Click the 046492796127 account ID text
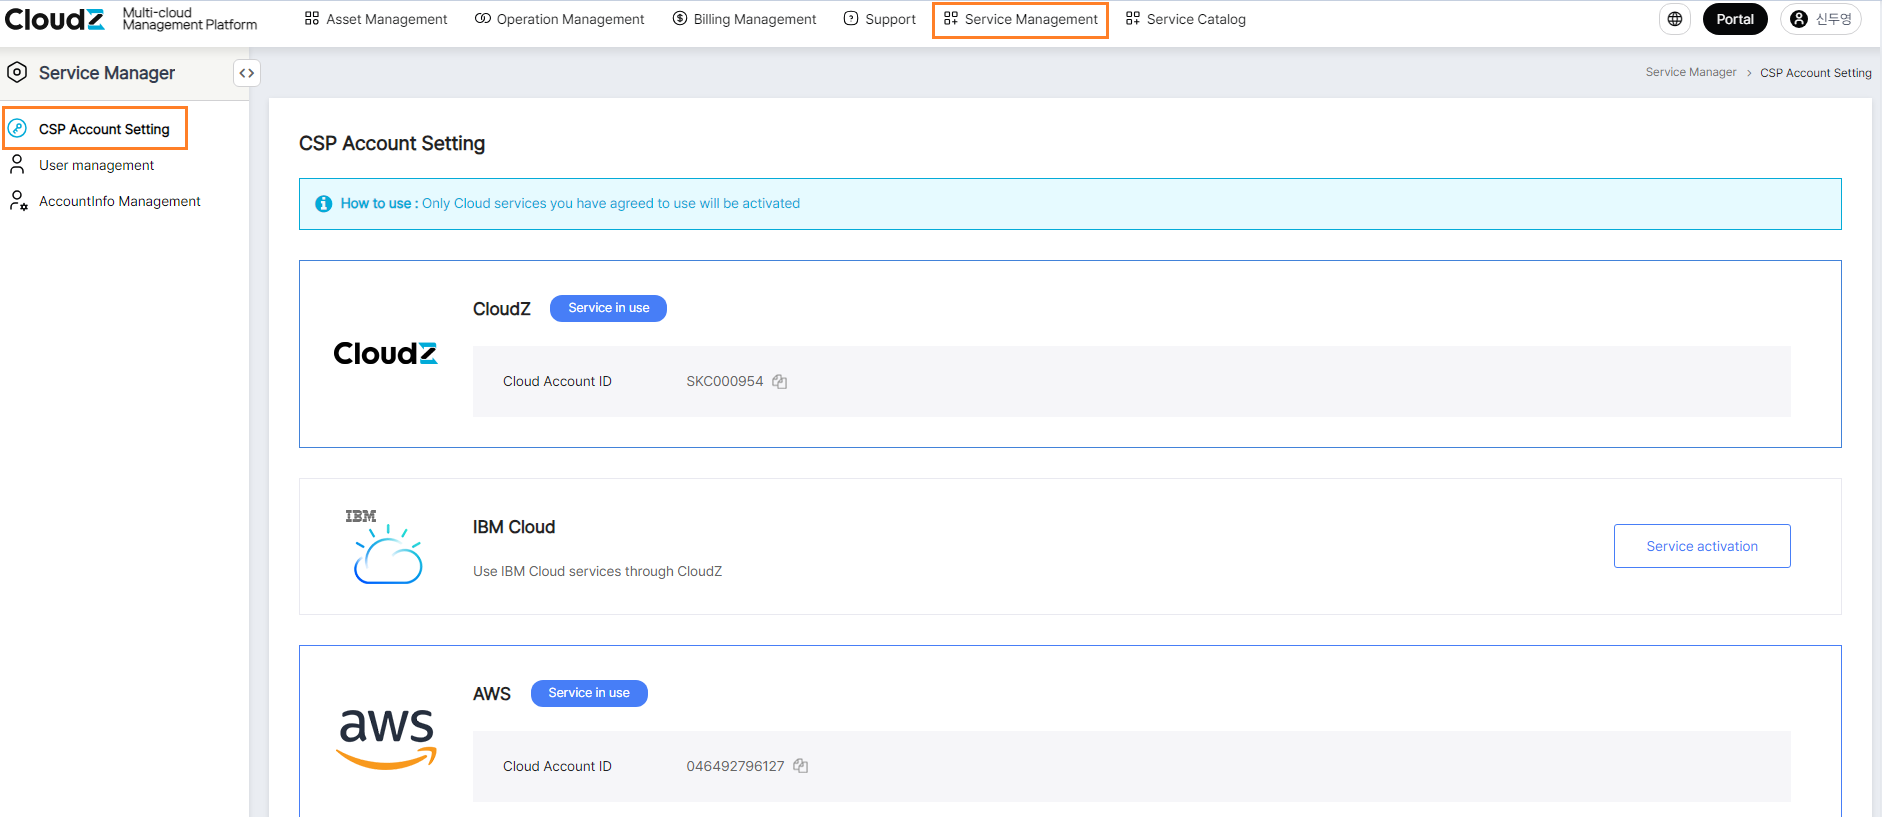1882x817 pixels. (x=735, y=766)
